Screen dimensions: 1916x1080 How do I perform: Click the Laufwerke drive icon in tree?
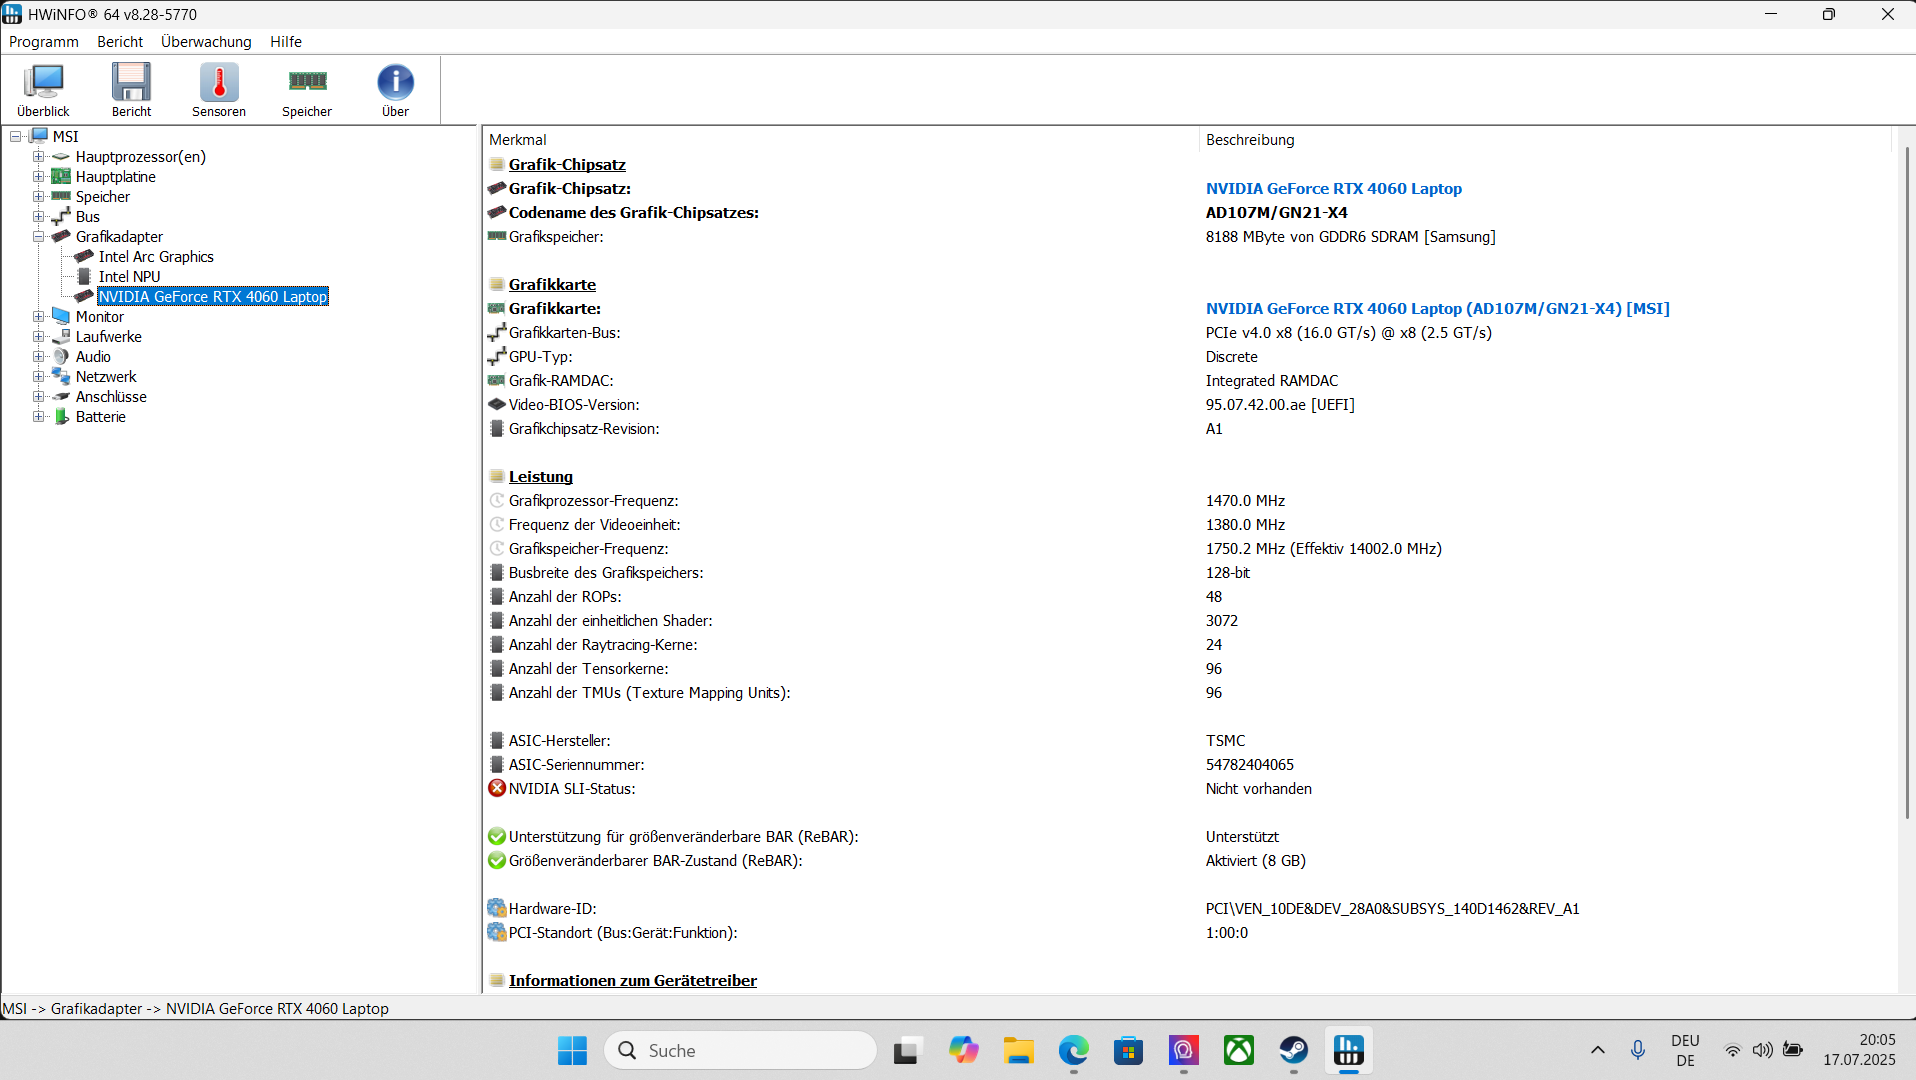(x=61, y=337)
